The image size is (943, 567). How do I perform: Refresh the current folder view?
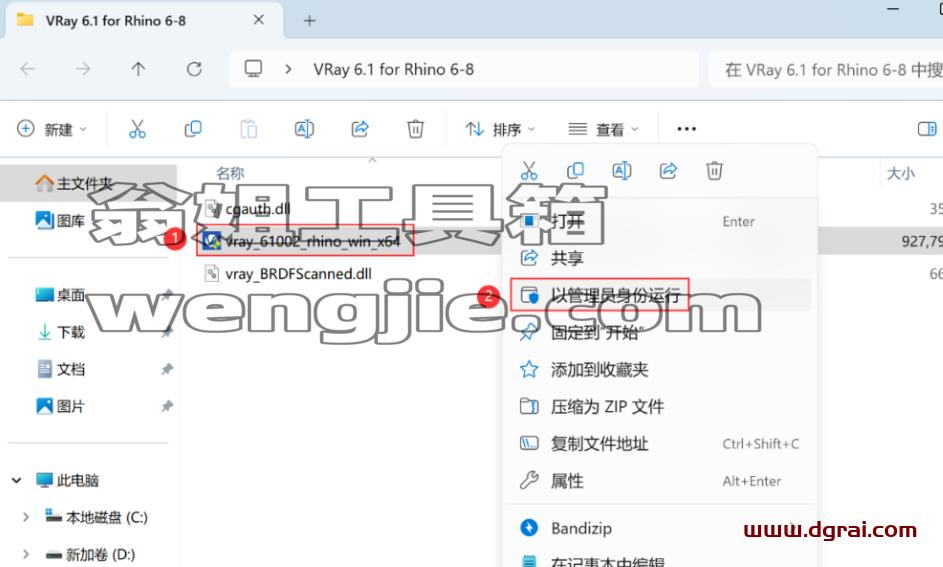[194, 69]
